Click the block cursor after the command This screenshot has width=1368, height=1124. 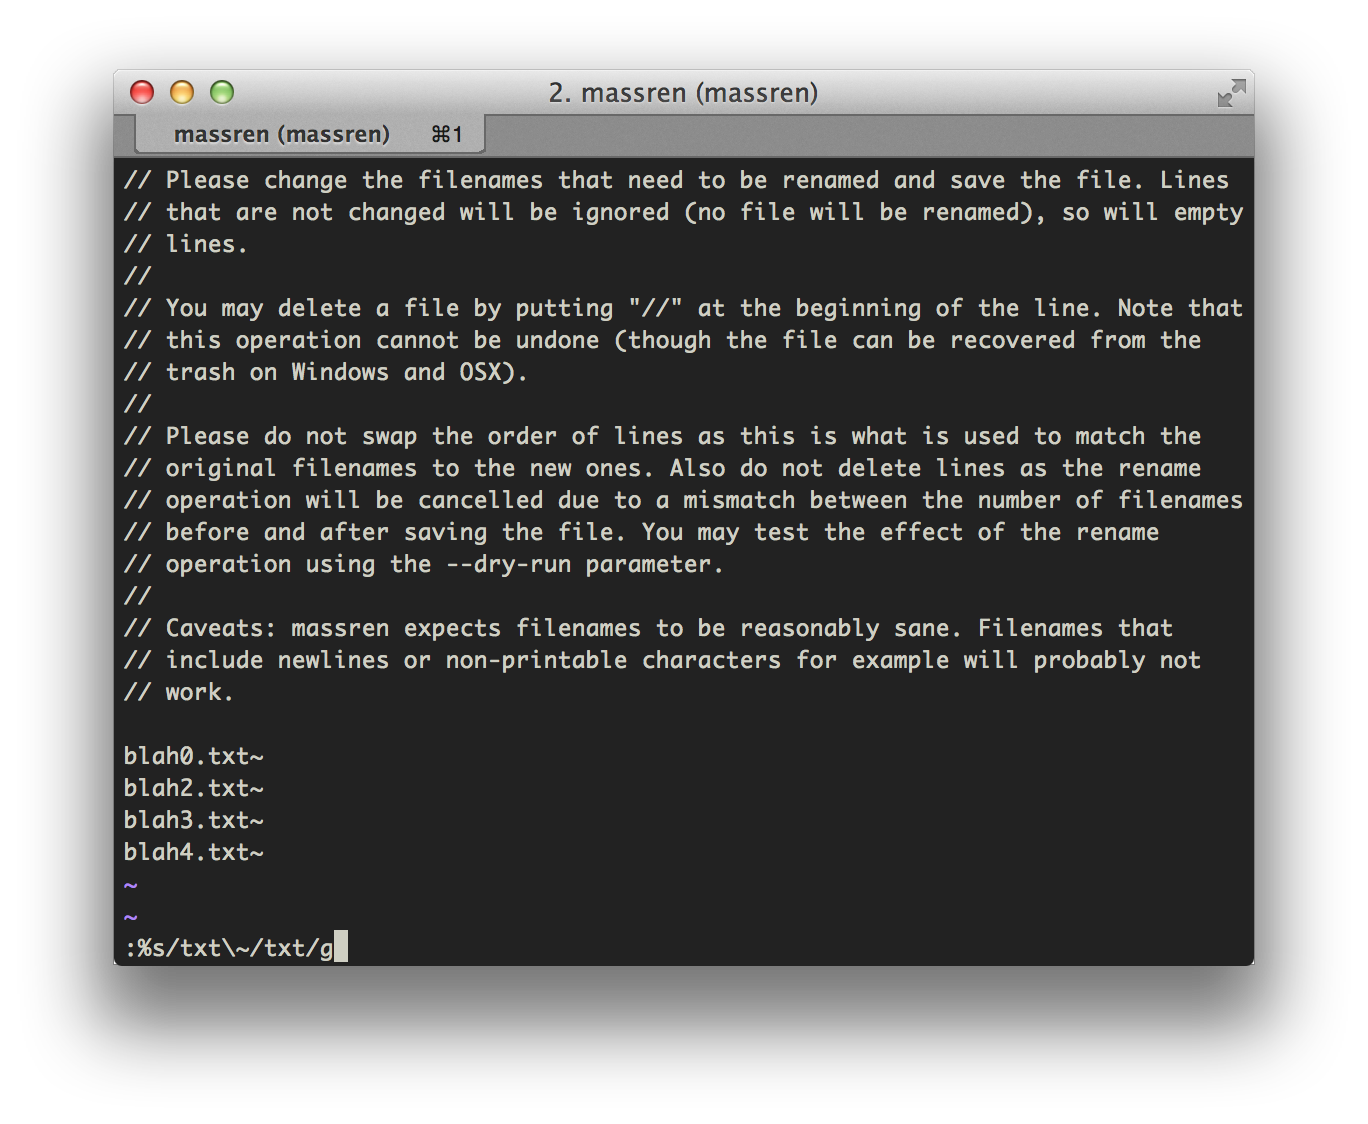pyautogui.click(x=341, y=947)
